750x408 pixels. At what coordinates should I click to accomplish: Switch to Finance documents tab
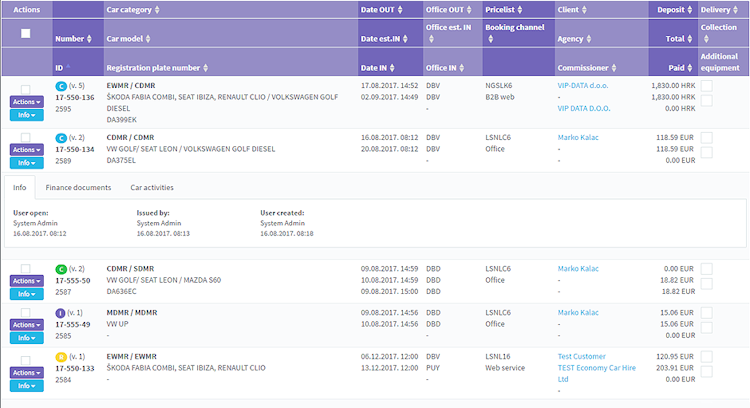pos(78,187)
